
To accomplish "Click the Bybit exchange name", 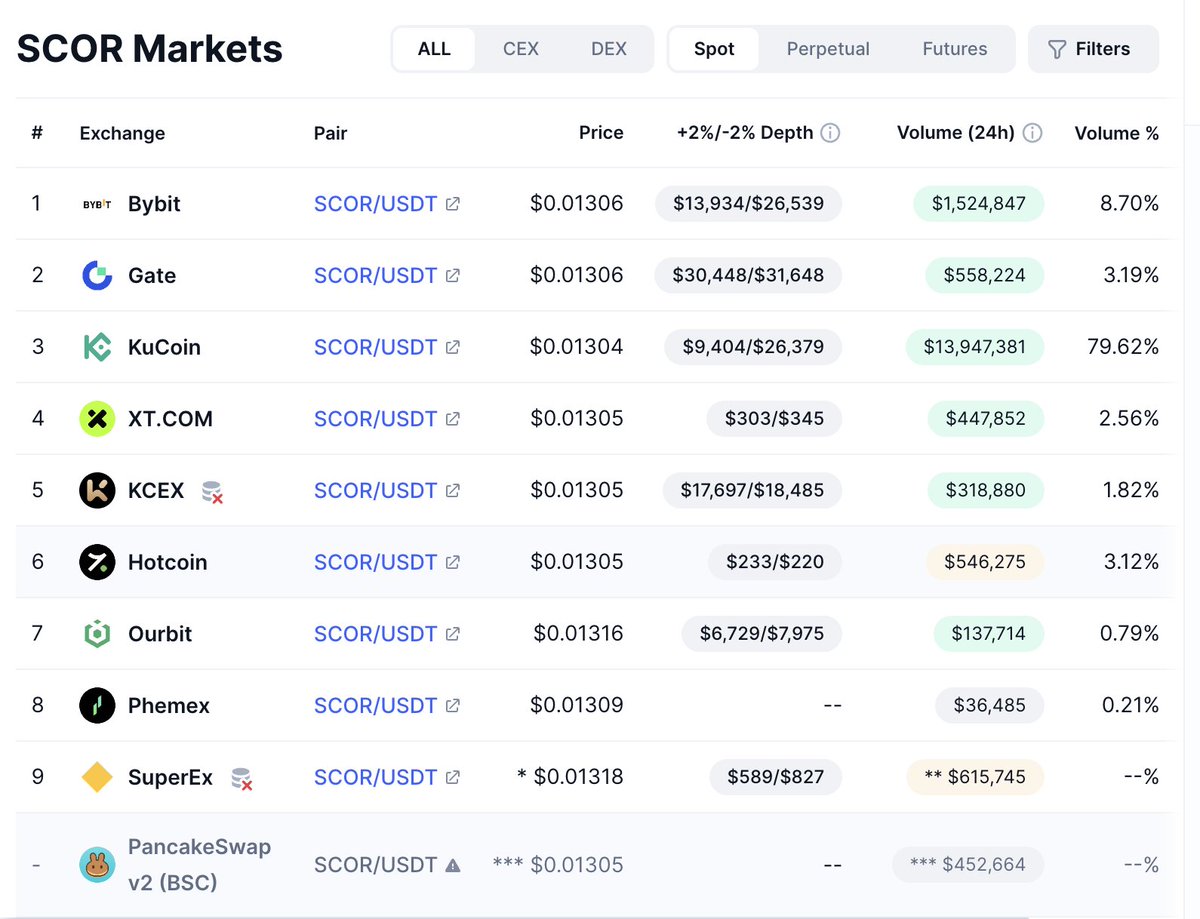I will (x=154, y=204).
